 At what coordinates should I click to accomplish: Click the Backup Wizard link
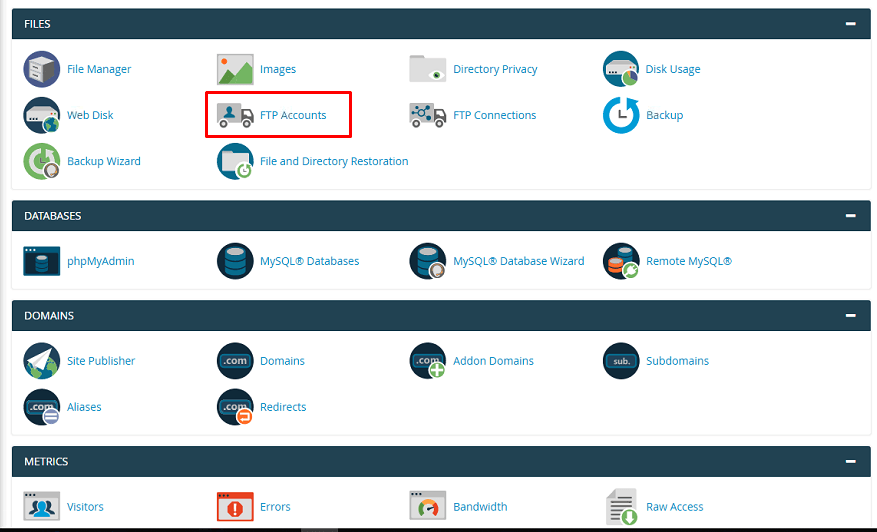point(104,161)
